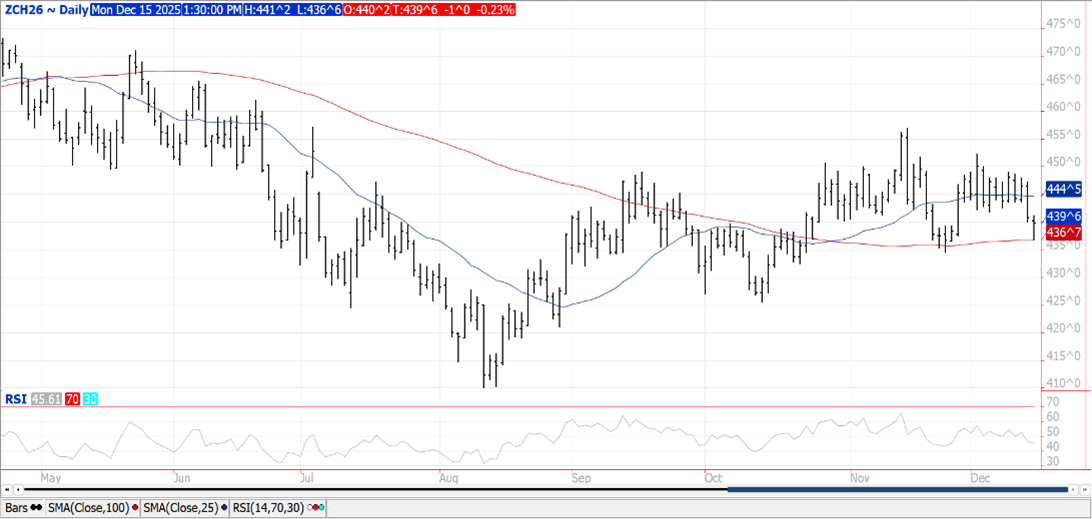1092x519 pixels.
Task: Click the Mon Dec 15 2025 date field
Action: click(x=135, y=9)
